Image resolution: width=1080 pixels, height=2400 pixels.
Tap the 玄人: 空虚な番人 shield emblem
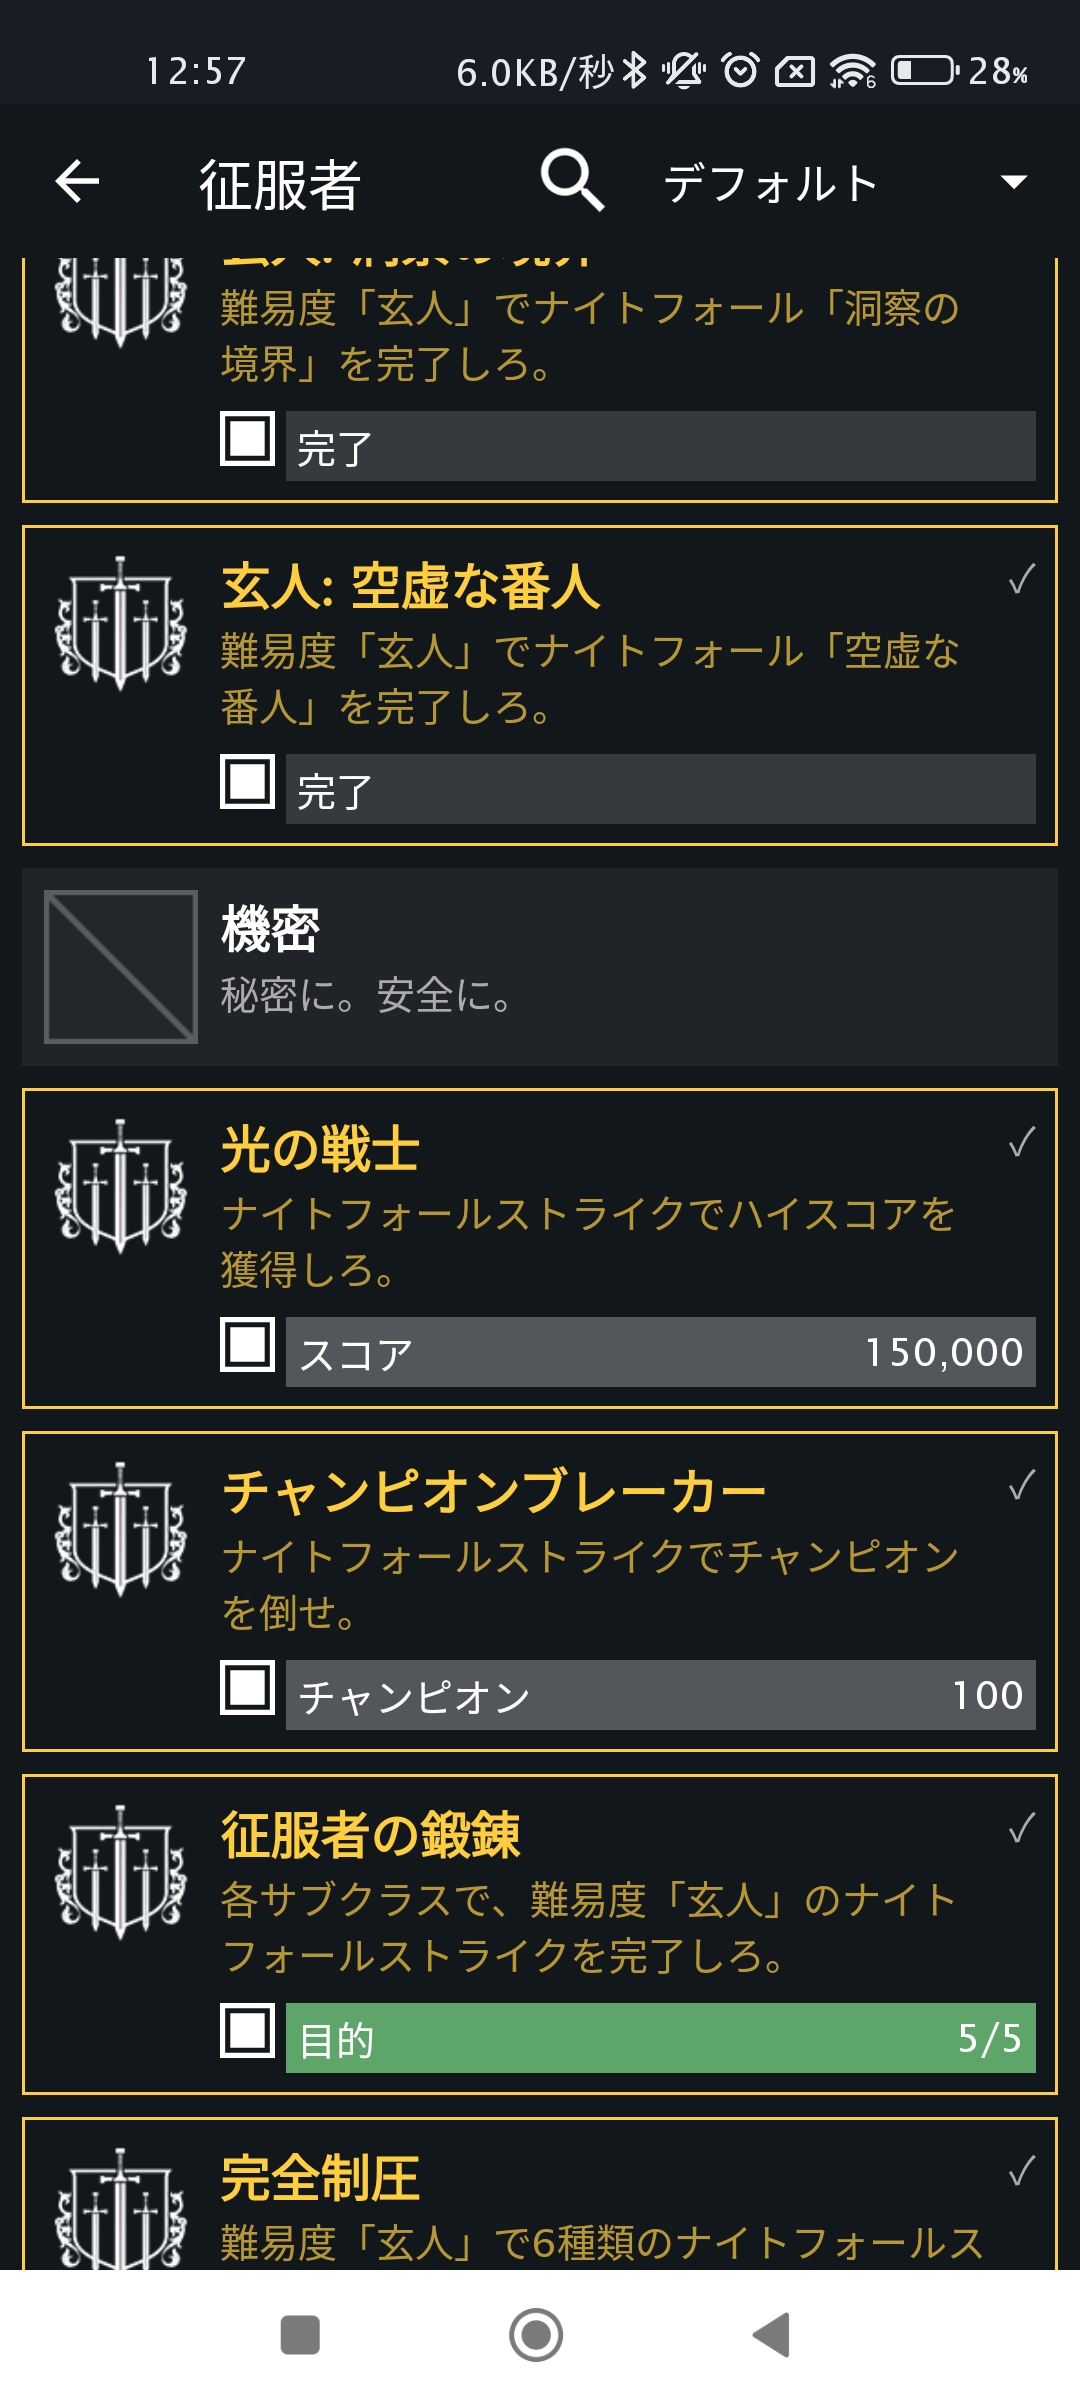point(121,624)
